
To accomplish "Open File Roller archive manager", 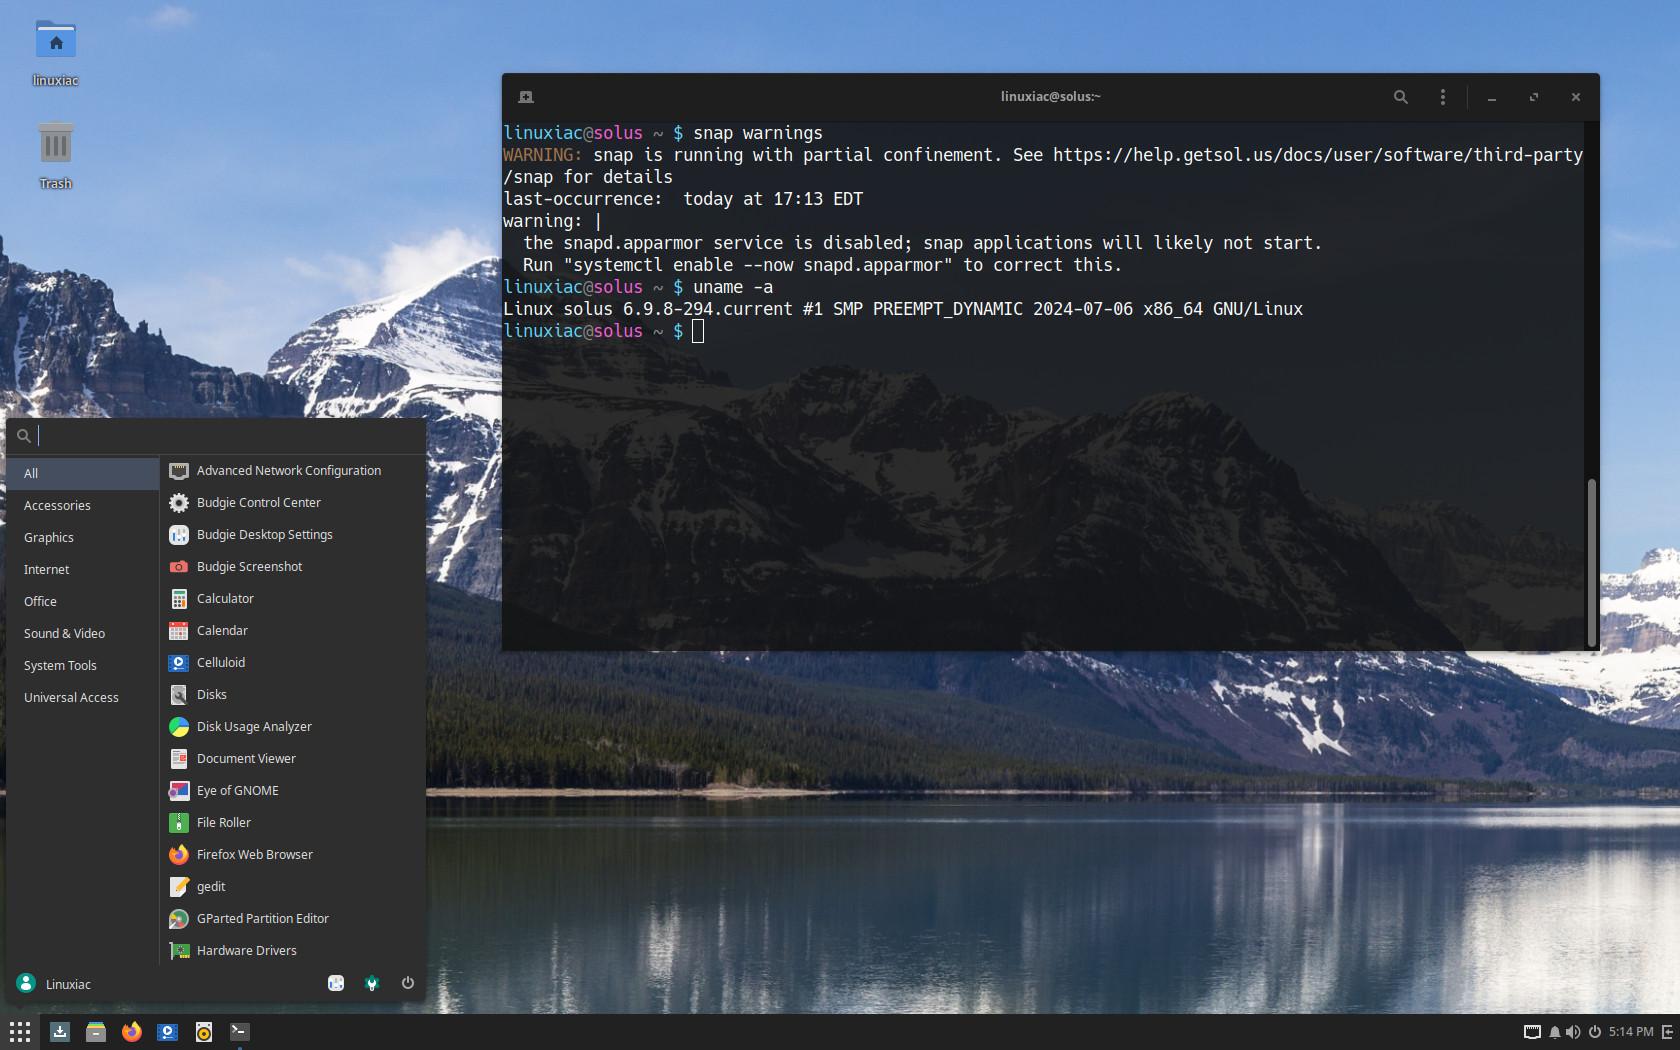I will (293, 823).
